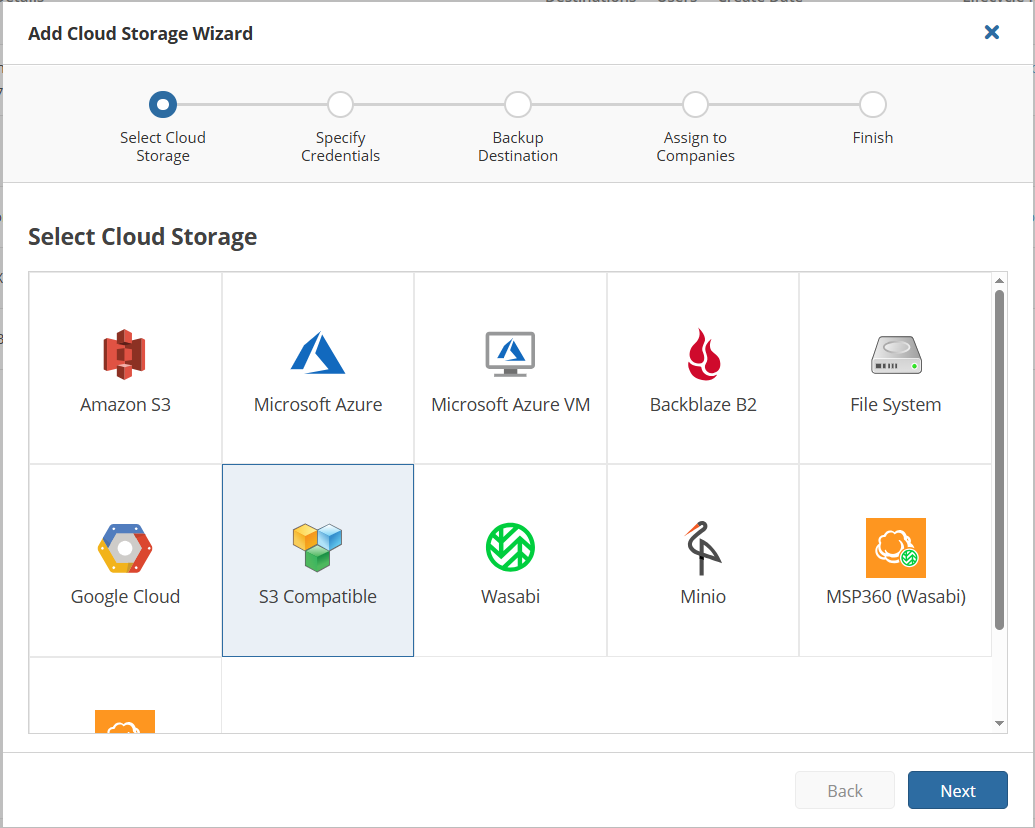Viewport: 1035px width, 828px height.
Task: Pick the Microsoft Azure VM monitor icon
Action: [x=510, y=354]
